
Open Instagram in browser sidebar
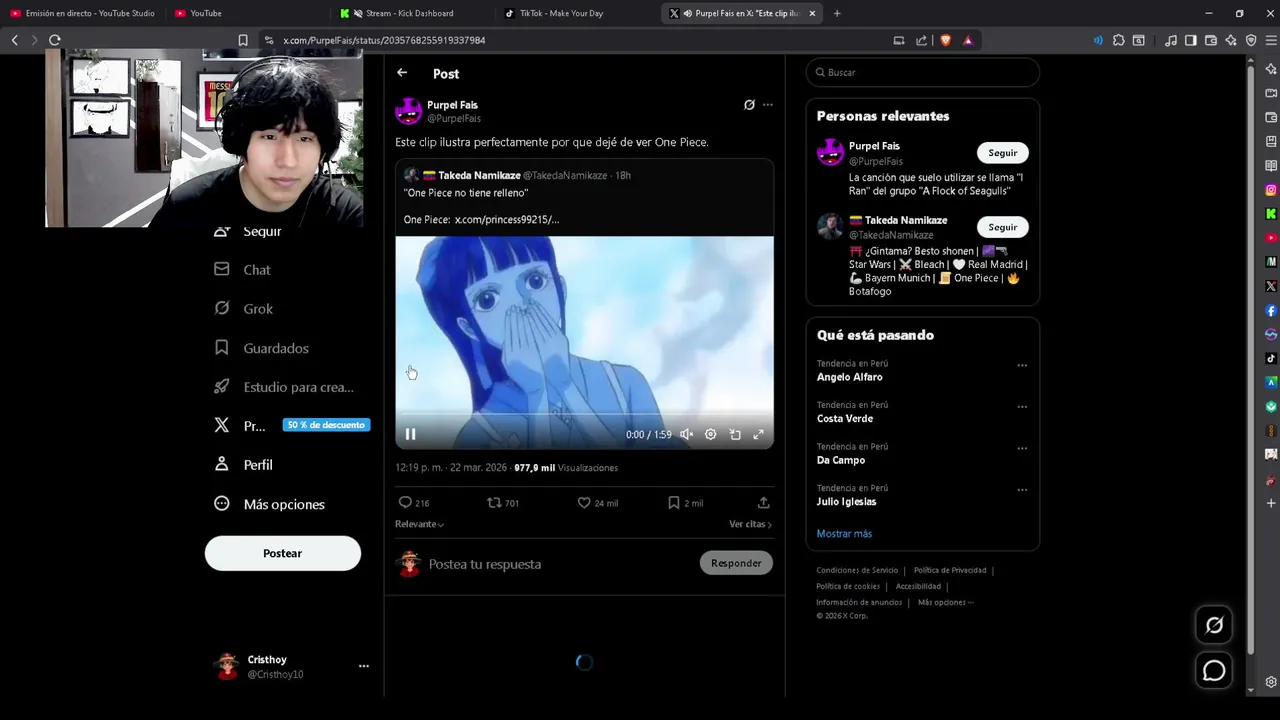click(1271, 190)
